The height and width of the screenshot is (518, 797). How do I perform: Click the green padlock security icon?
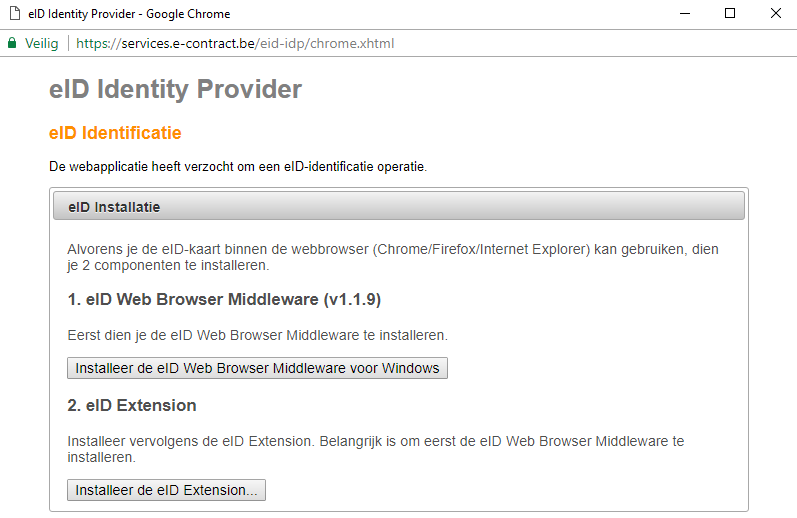click(x=12, y=43)
